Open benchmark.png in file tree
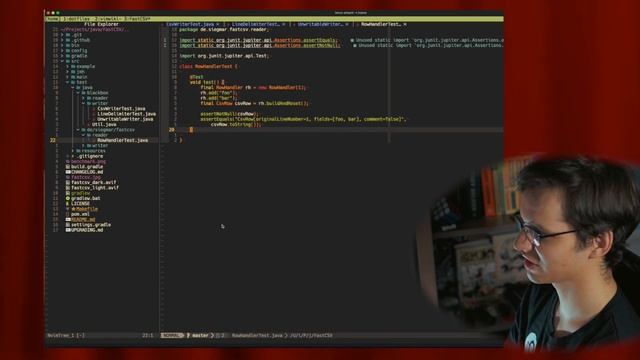This screenshot has width=640, height=360. tap(89, 162)
